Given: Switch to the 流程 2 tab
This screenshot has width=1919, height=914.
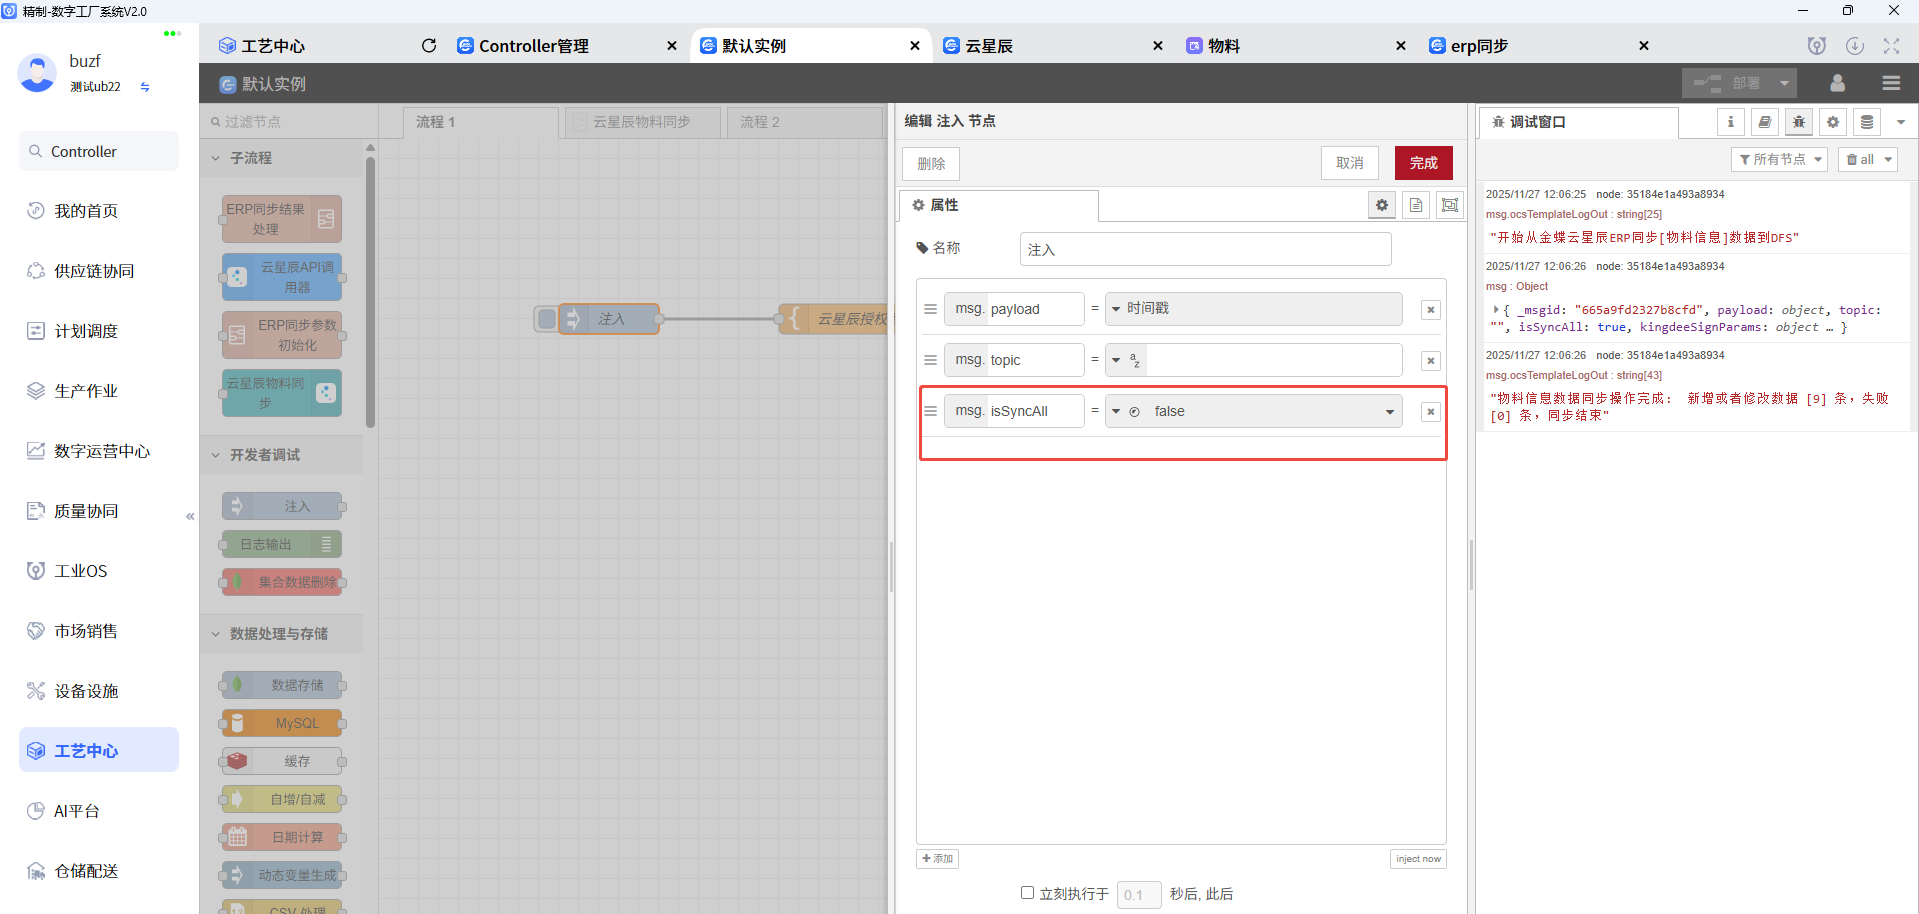Looking at the screenshot, I should pos(760,122).
